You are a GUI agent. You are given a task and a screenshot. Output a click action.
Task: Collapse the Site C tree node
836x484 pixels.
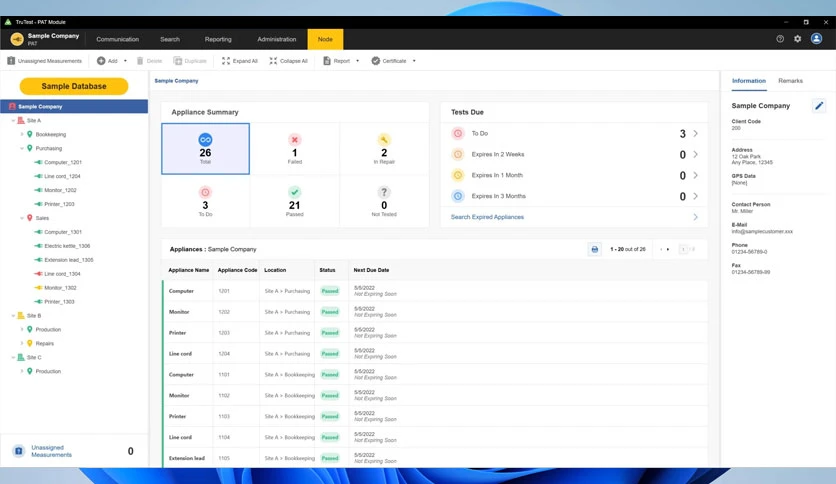click(x=13, y=357)
